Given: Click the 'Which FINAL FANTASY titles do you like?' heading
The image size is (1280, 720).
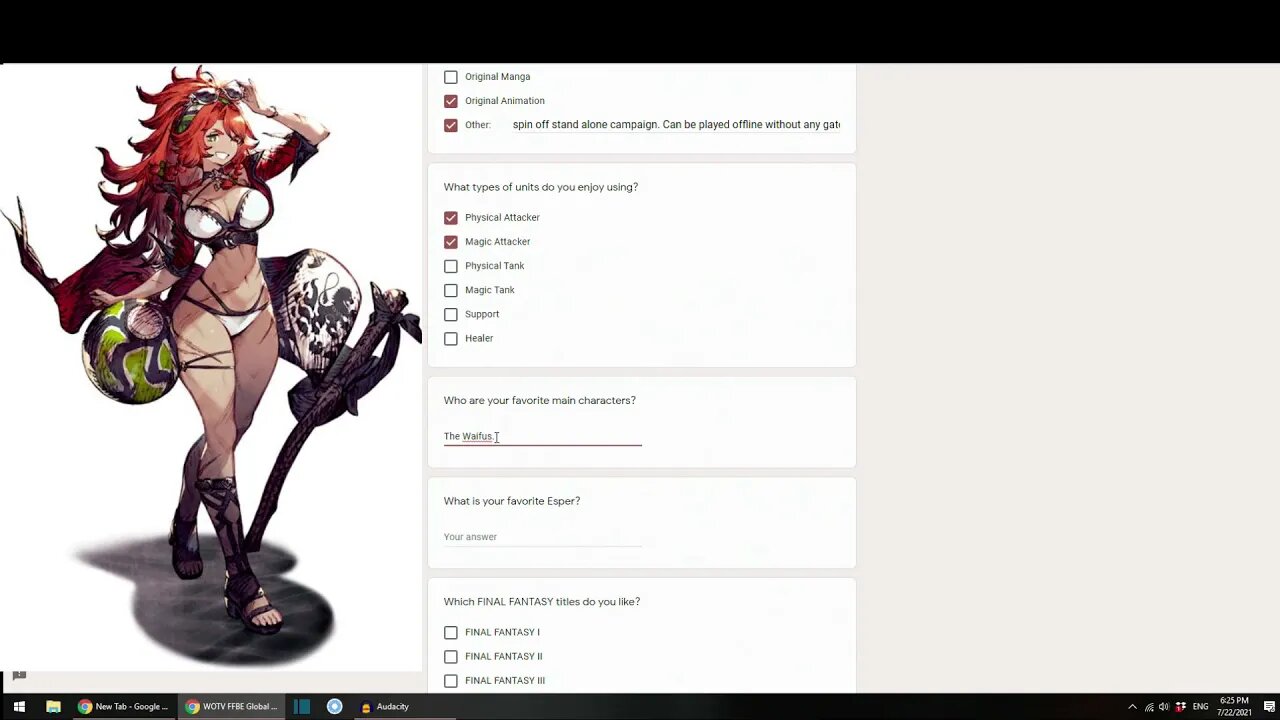Looking at the screenshot, I should click(542, 602).
